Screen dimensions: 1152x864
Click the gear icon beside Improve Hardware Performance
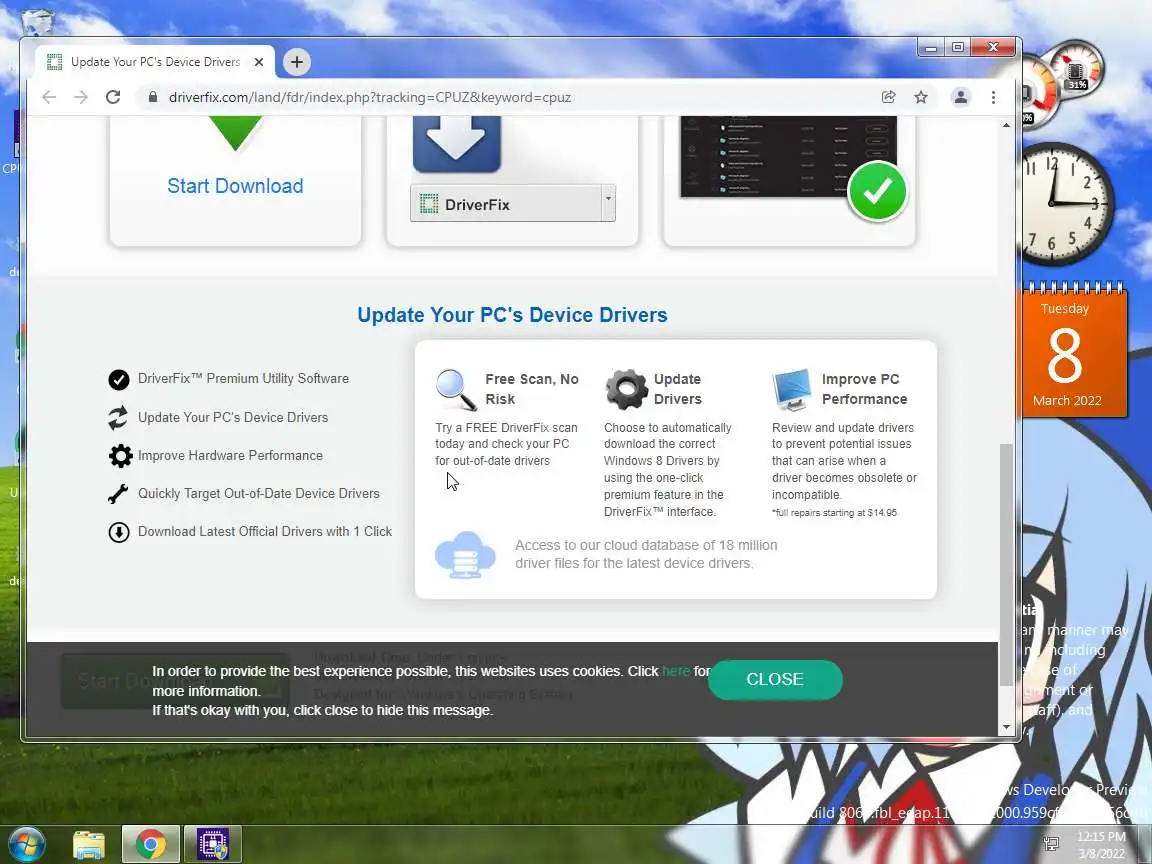(x=120, y=456)
